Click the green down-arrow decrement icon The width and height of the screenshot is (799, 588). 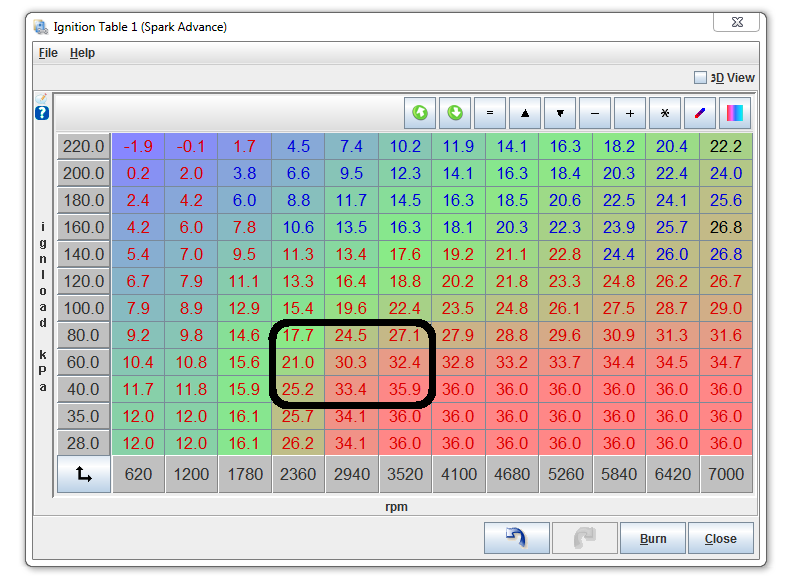point(455,113)
